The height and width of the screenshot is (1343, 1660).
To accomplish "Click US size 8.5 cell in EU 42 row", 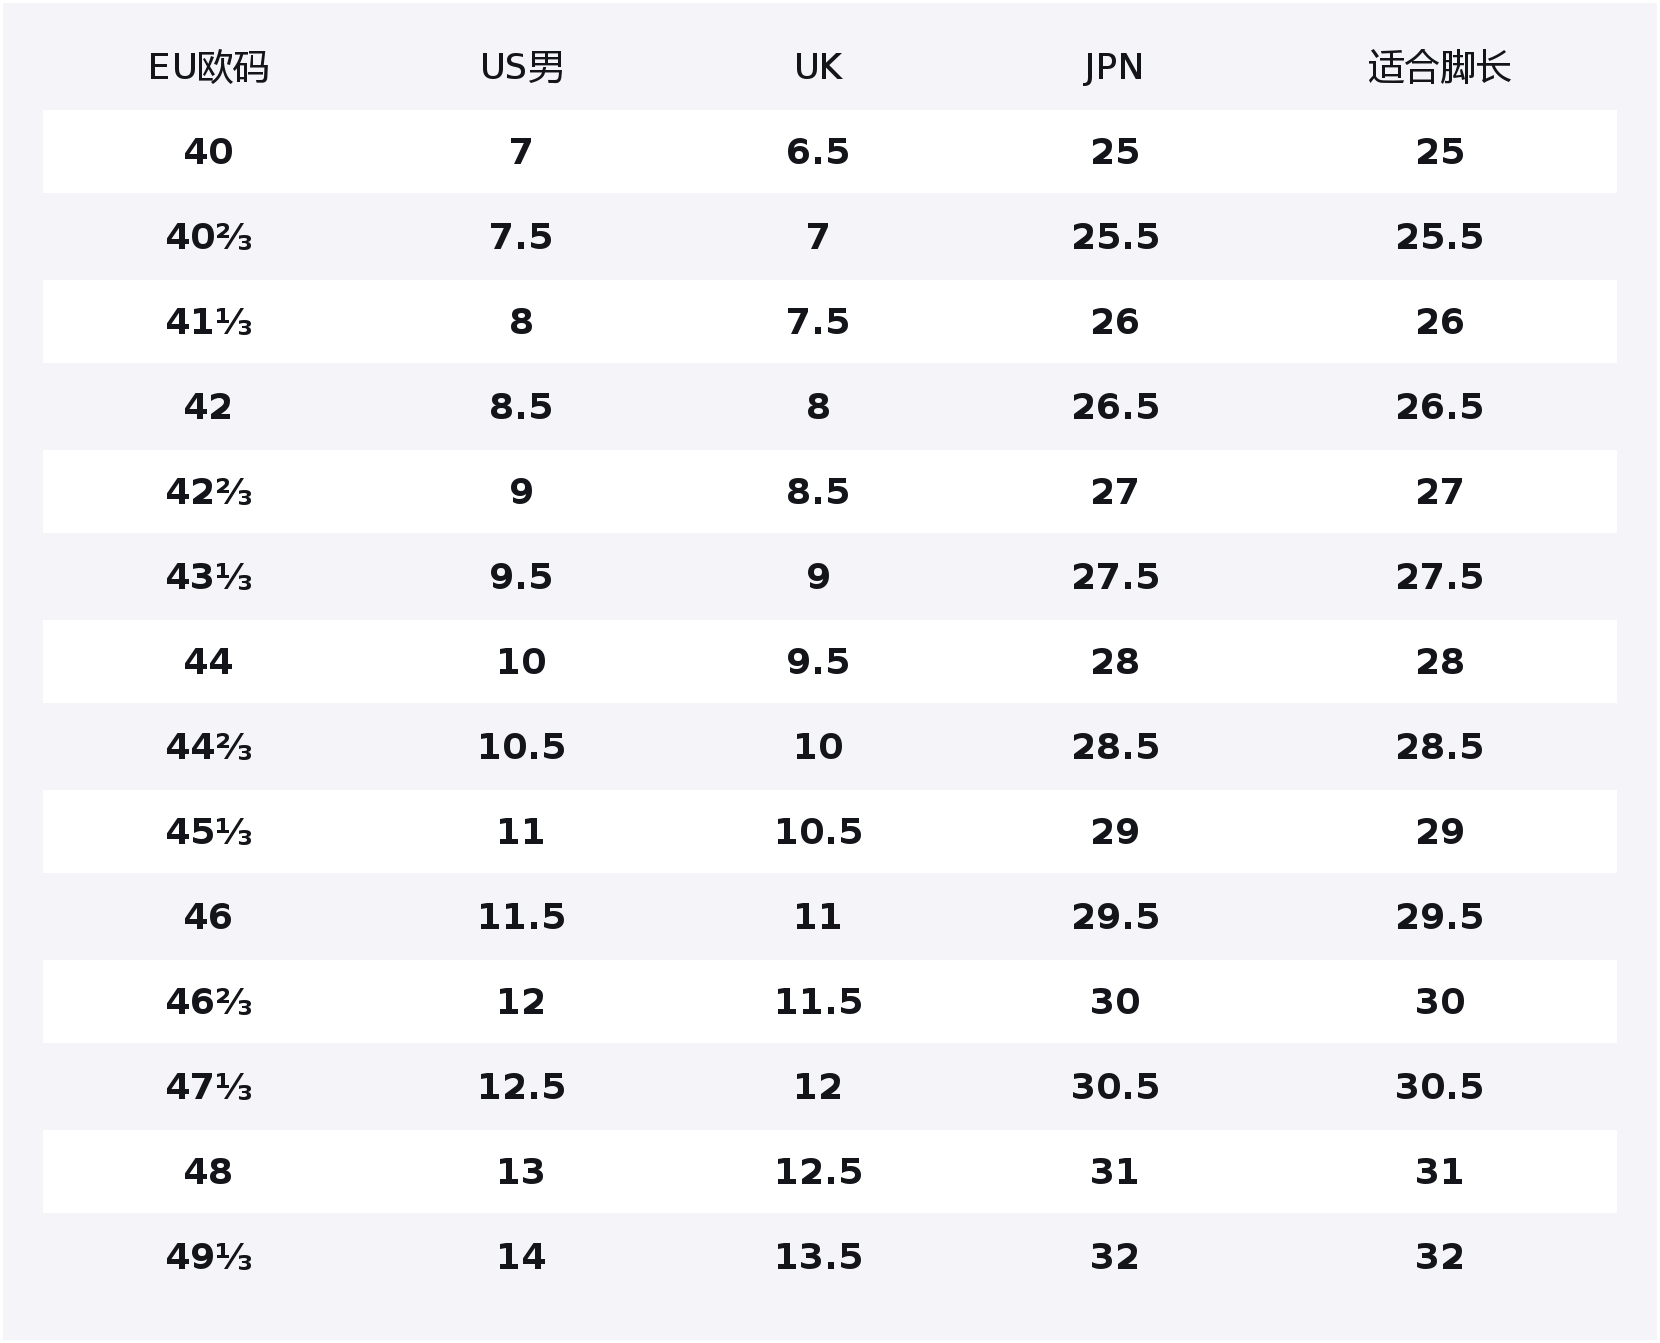I will [521, 407].
